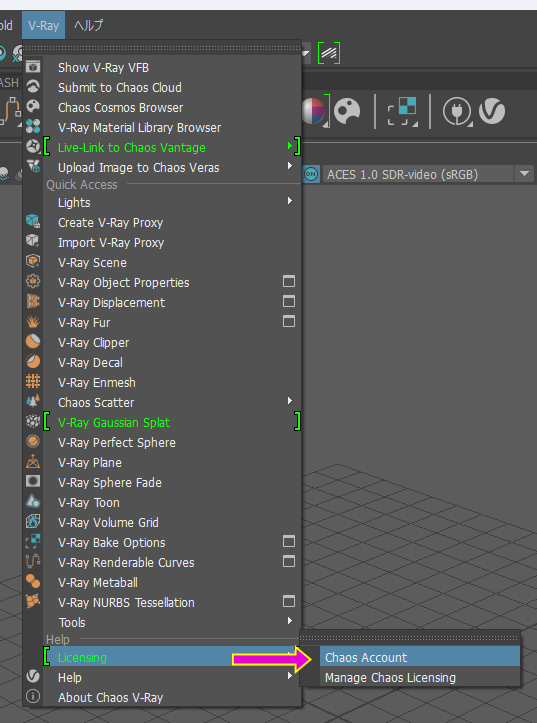This screenshot has width=537, height=723.
Task: Highlight the Licensing menu entry
Action: pyautogui.click(x=172, y=658)
